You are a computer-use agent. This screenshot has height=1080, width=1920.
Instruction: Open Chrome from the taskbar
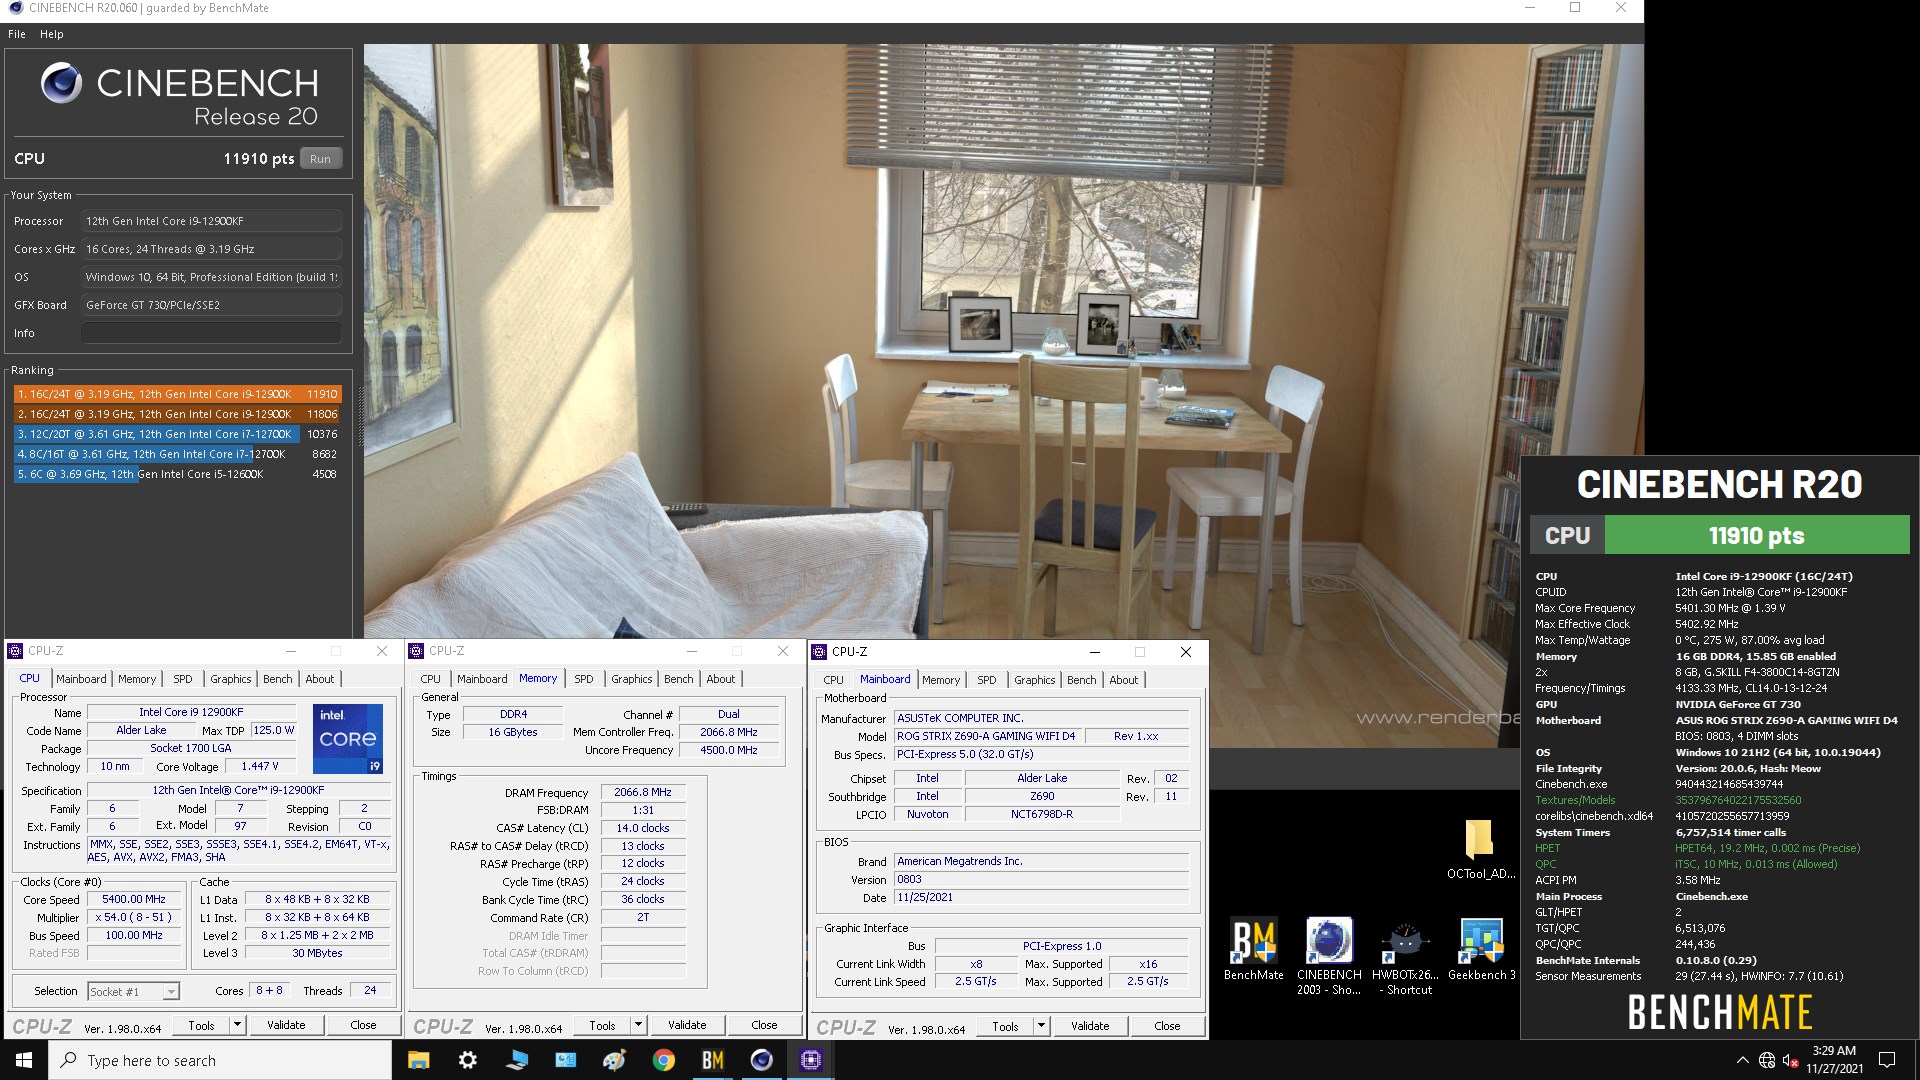pyautogui.click(x=664, y=1060)
